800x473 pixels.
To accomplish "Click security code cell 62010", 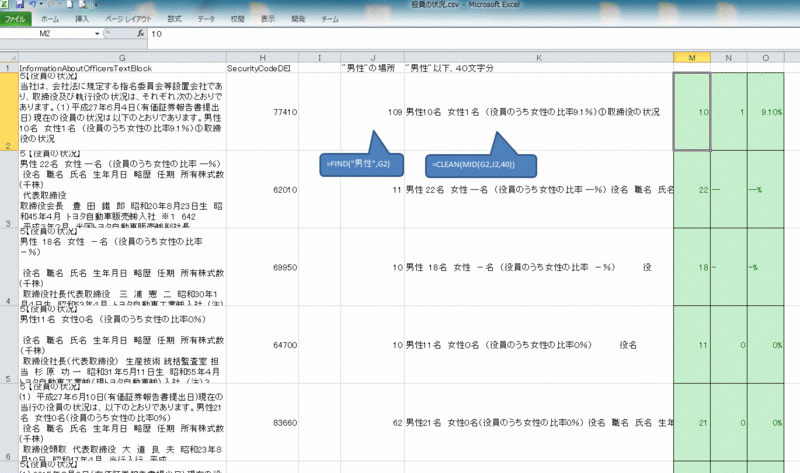I will [x=262, y=189].
